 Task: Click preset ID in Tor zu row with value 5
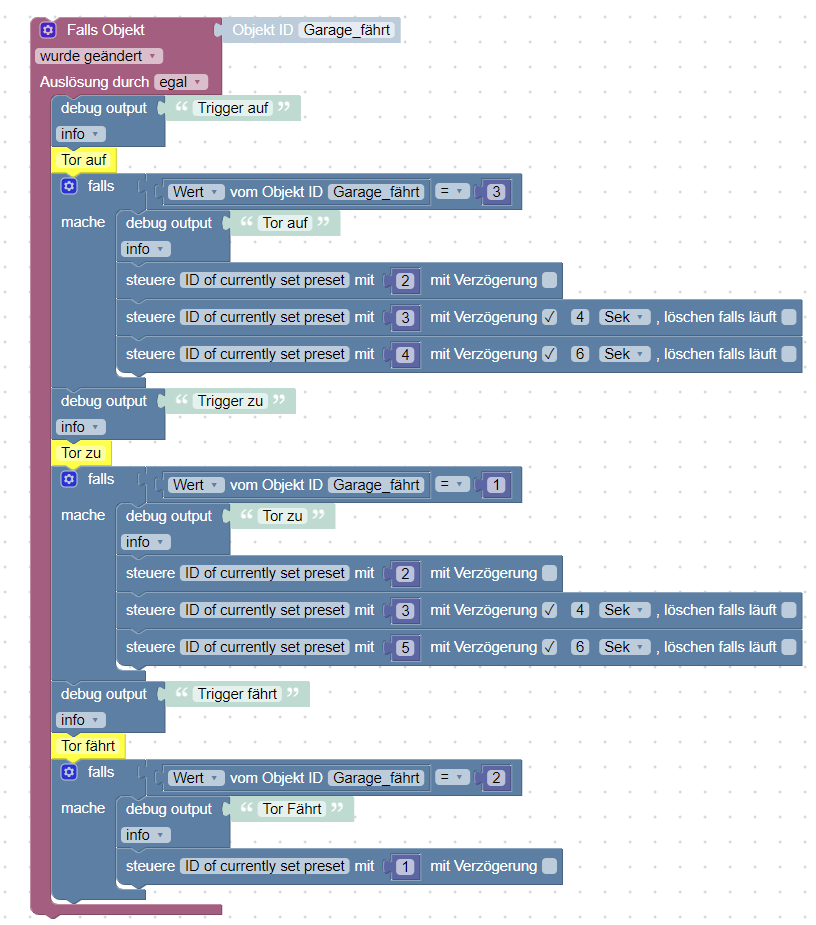[x=265, y=648]
